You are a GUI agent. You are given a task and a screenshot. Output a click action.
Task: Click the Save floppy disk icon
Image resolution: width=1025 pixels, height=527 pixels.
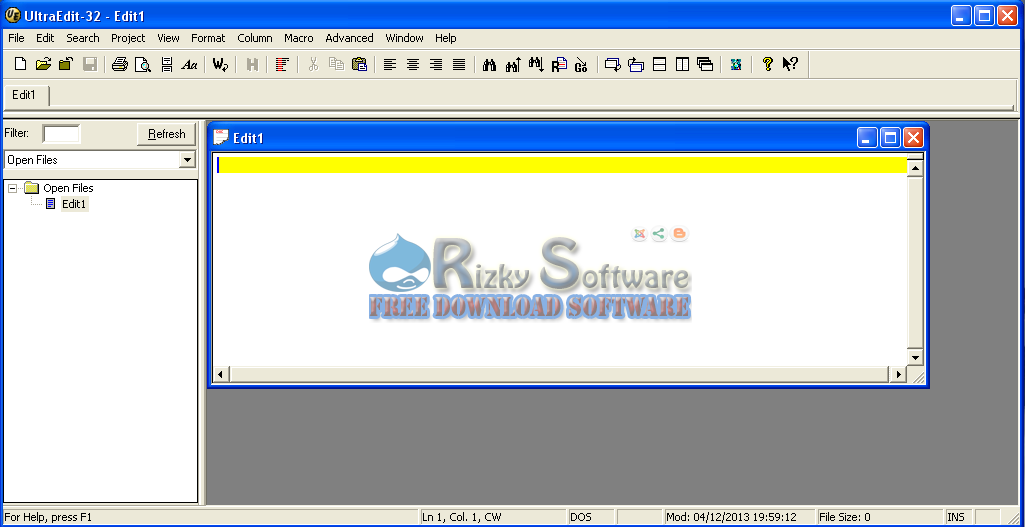90,64
